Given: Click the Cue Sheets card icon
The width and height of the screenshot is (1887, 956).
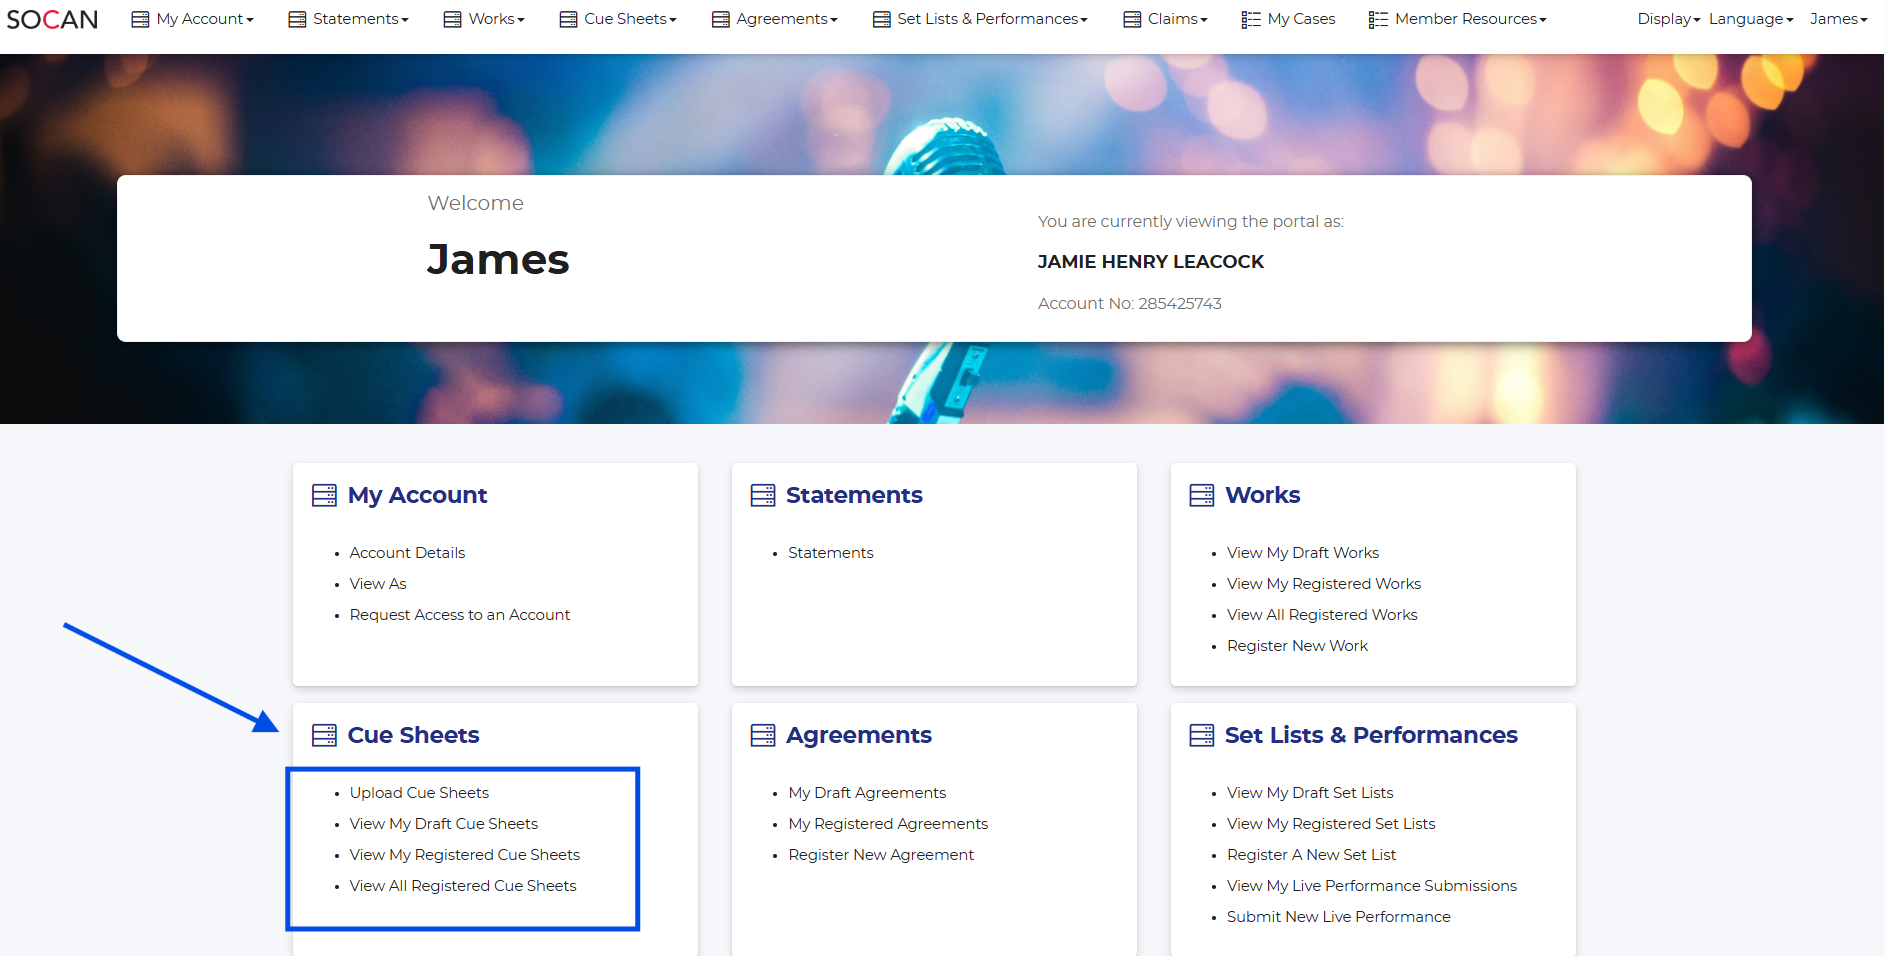Looking at the screenshot, I should [x=324, y=735].
